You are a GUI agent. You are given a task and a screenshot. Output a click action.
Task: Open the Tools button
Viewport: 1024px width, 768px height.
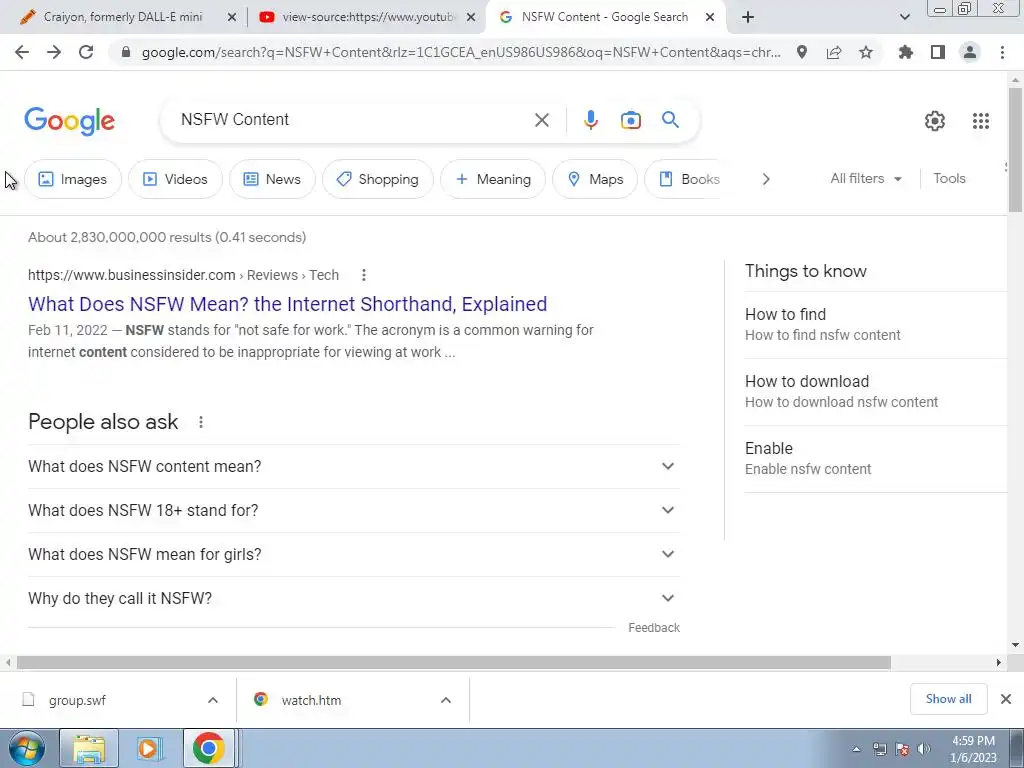click(949, 178)
